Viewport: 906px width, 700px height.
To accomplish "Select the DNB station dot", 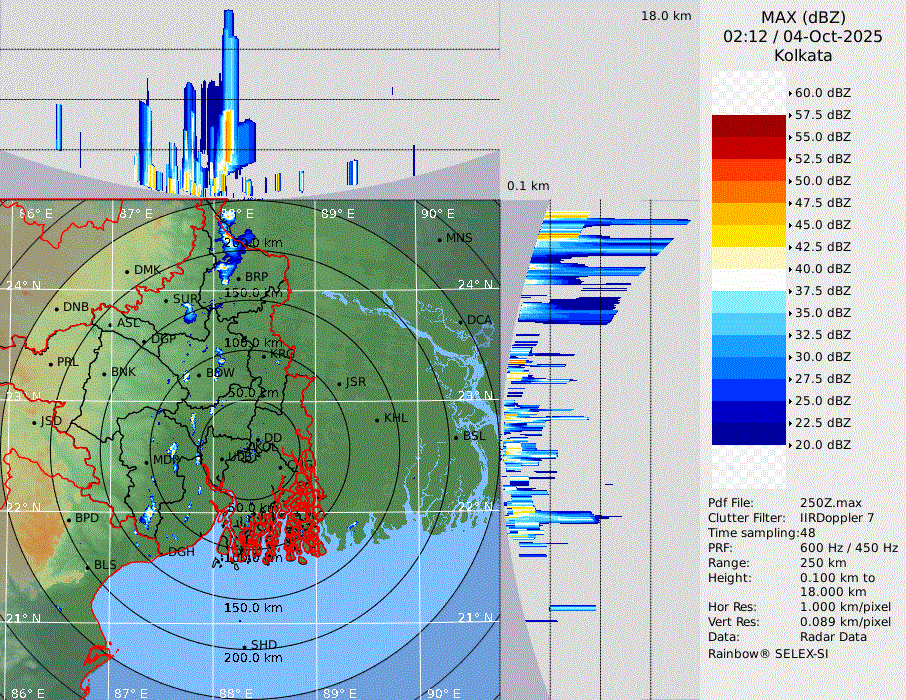I will pos(57,308).
